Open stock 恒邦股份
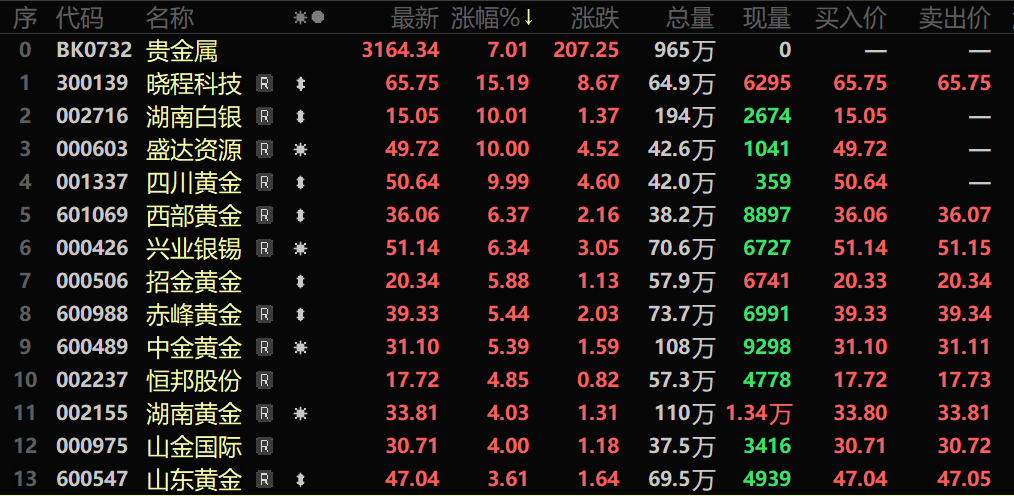 (x=194, y=380)
